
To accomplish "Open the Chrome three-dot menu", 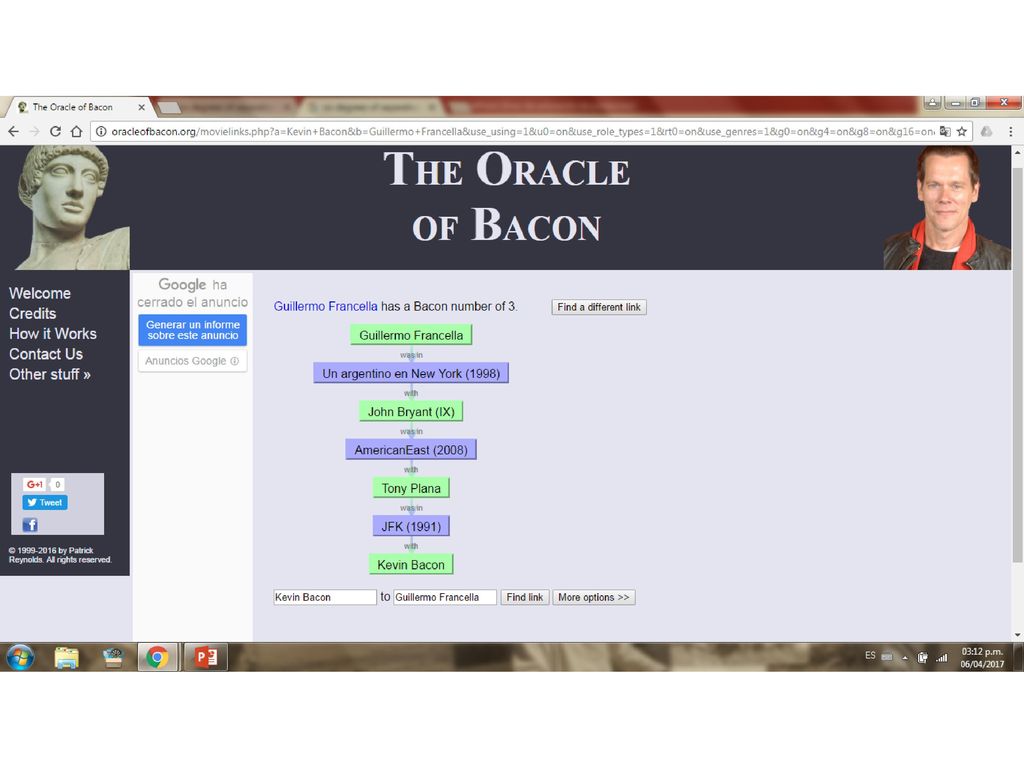I will coord(1010,131).
